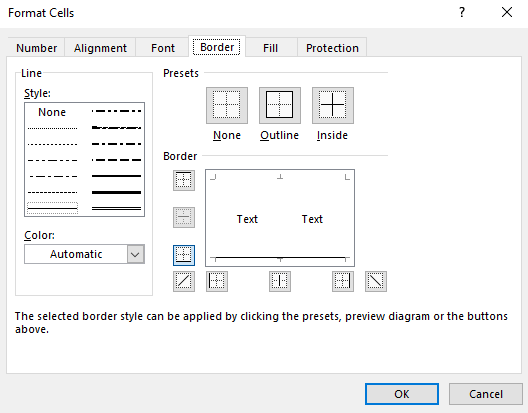Viewport: 528px width, 413px height.
Task: Select the medium dash-dot line style
Action: 117,144
